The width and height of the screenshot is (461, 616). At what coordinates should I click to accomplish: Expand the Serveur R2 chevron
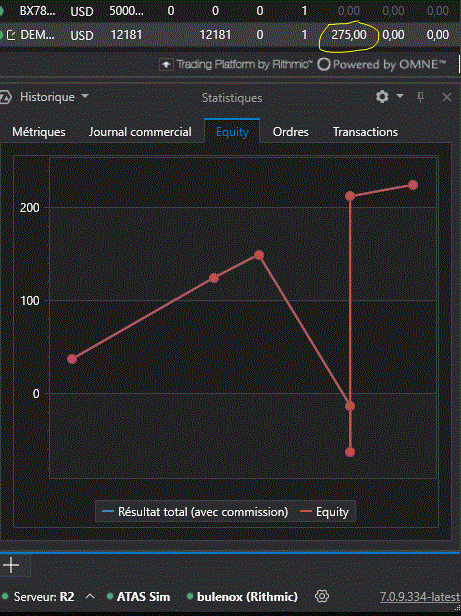pyautogui.click(x=90, y=597)
